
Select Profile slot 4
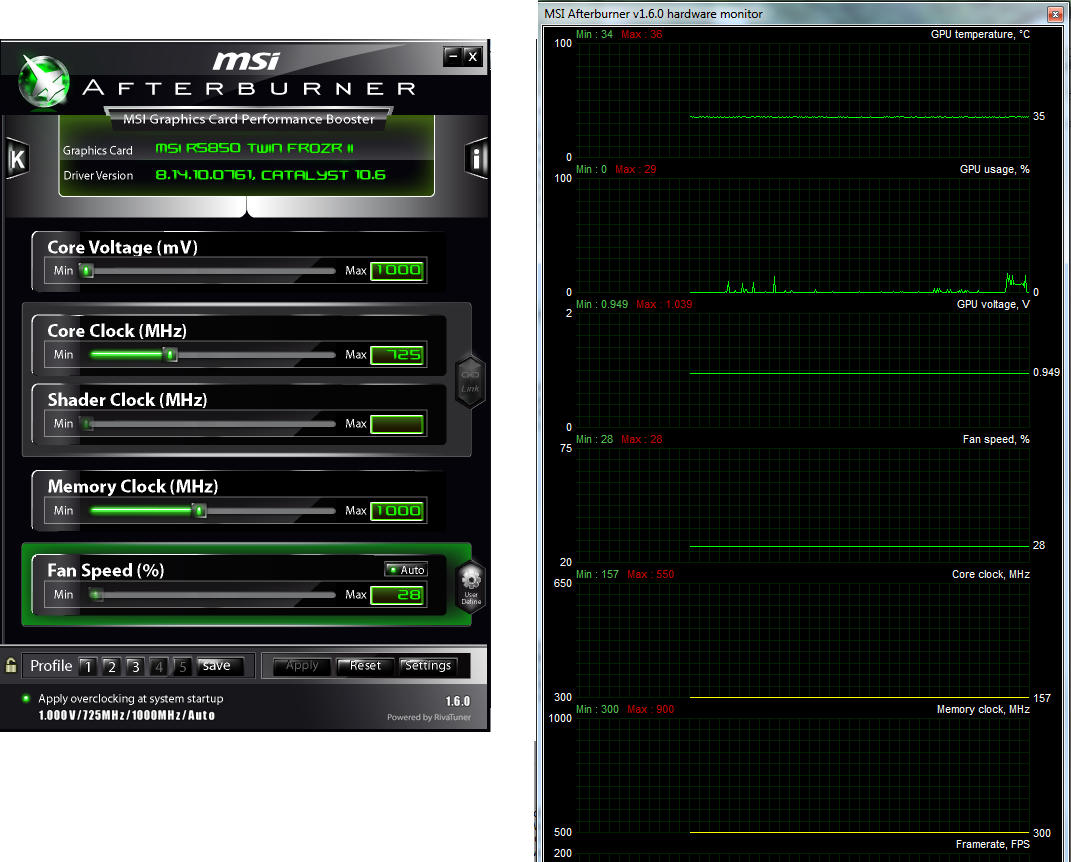pyautogui.click(x=158, y=666)
